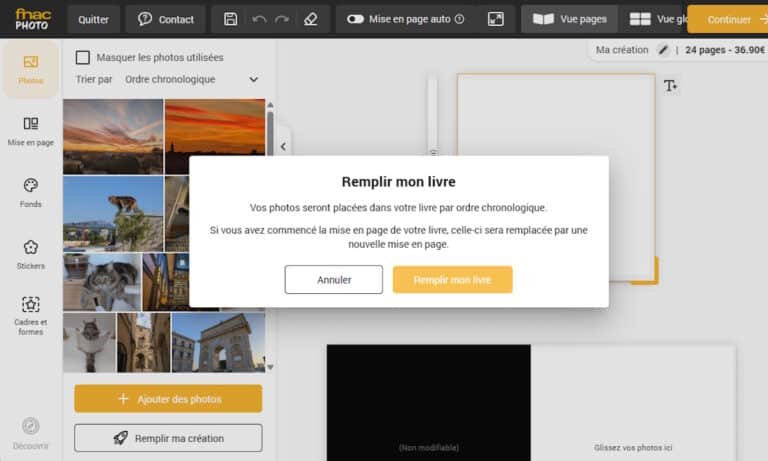768x461 pixels.
Task: Switch to Vue pages view
Action: 569,19
